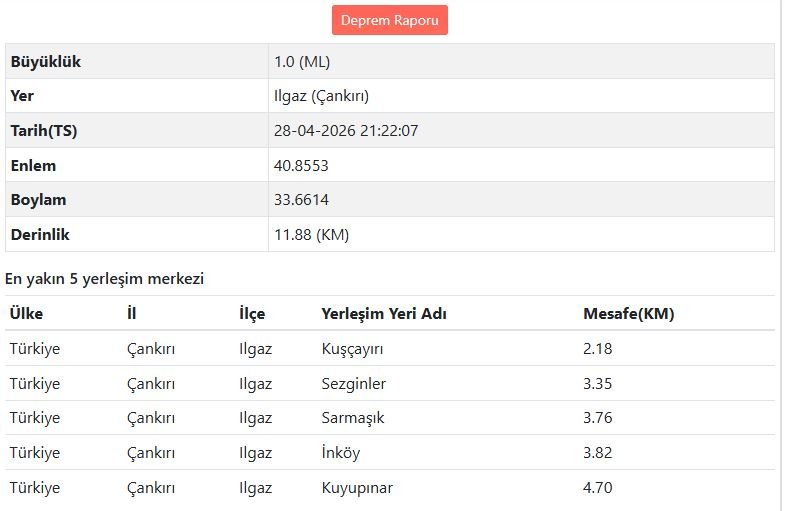Click the Sarmaşık settlement name

pos(352,418)
